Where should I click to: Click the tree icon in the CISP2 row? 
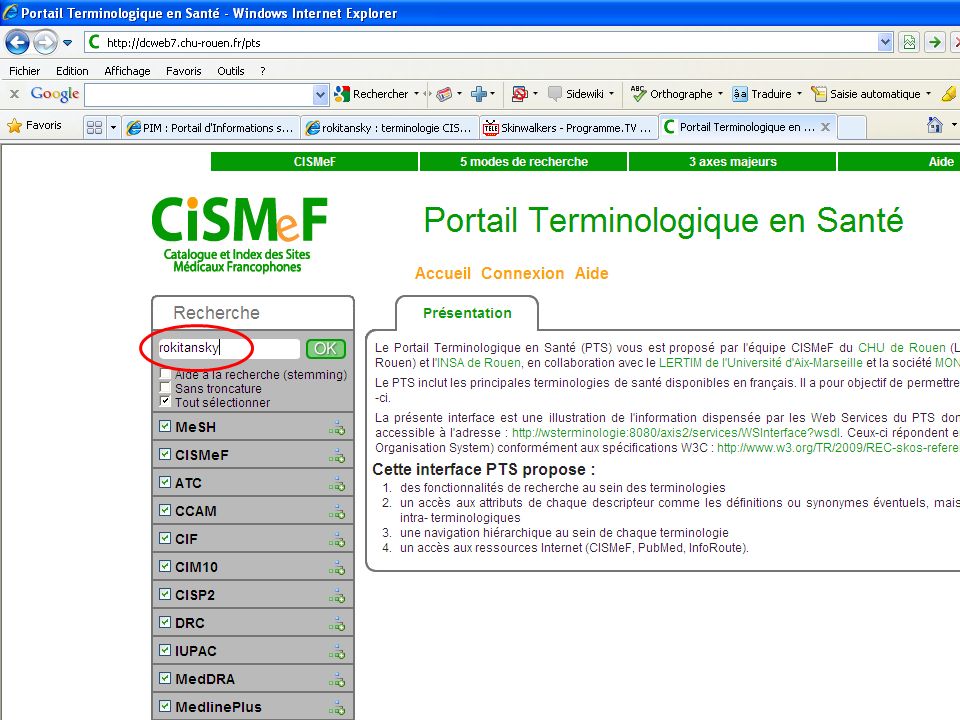(x=337, y=596)
